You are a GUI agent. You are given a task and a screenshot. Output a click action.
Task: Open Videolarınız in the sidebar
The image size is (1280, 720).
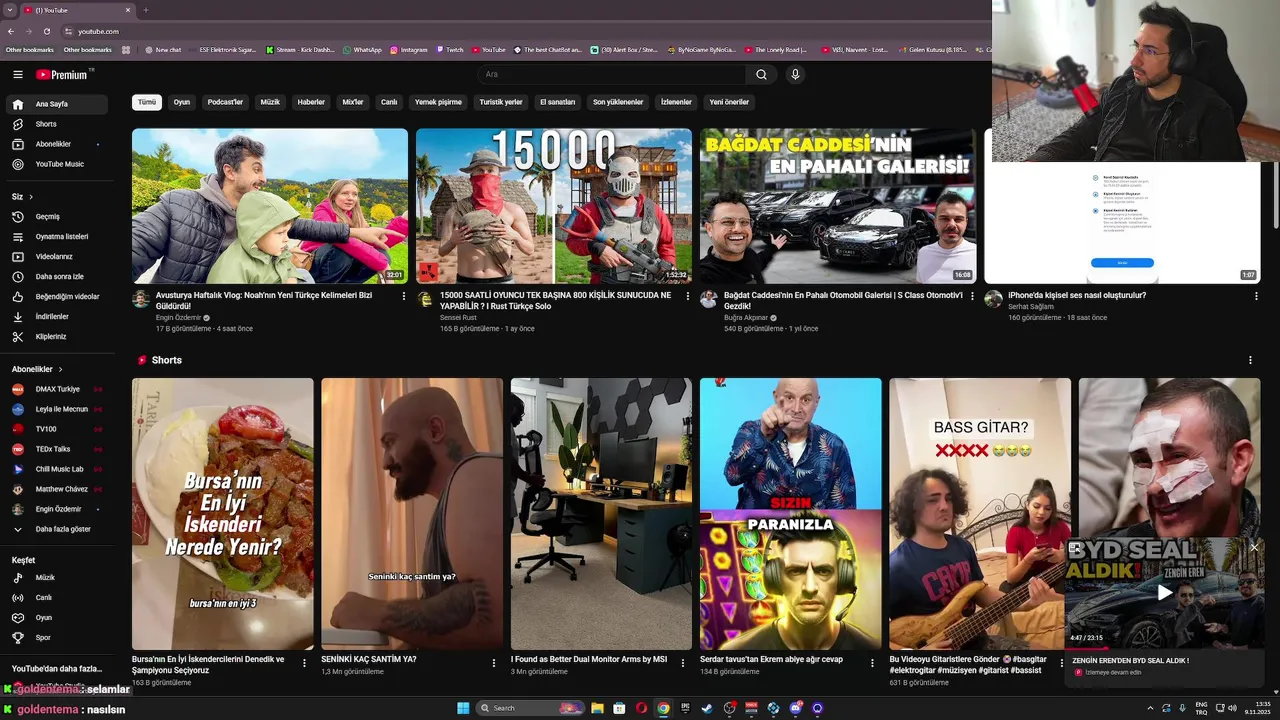point(57,257)
